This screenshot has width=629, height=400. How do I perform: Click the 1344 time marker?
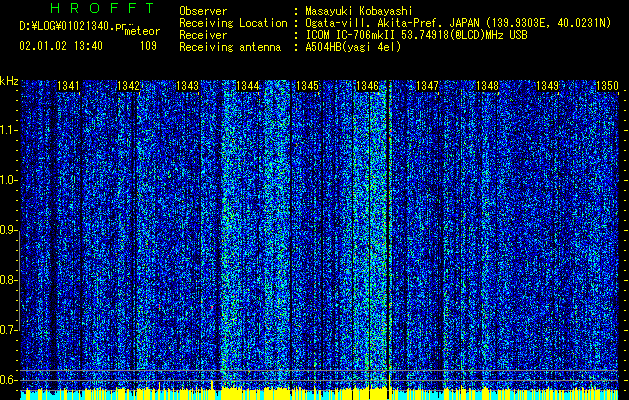click(x=248, y=86)
